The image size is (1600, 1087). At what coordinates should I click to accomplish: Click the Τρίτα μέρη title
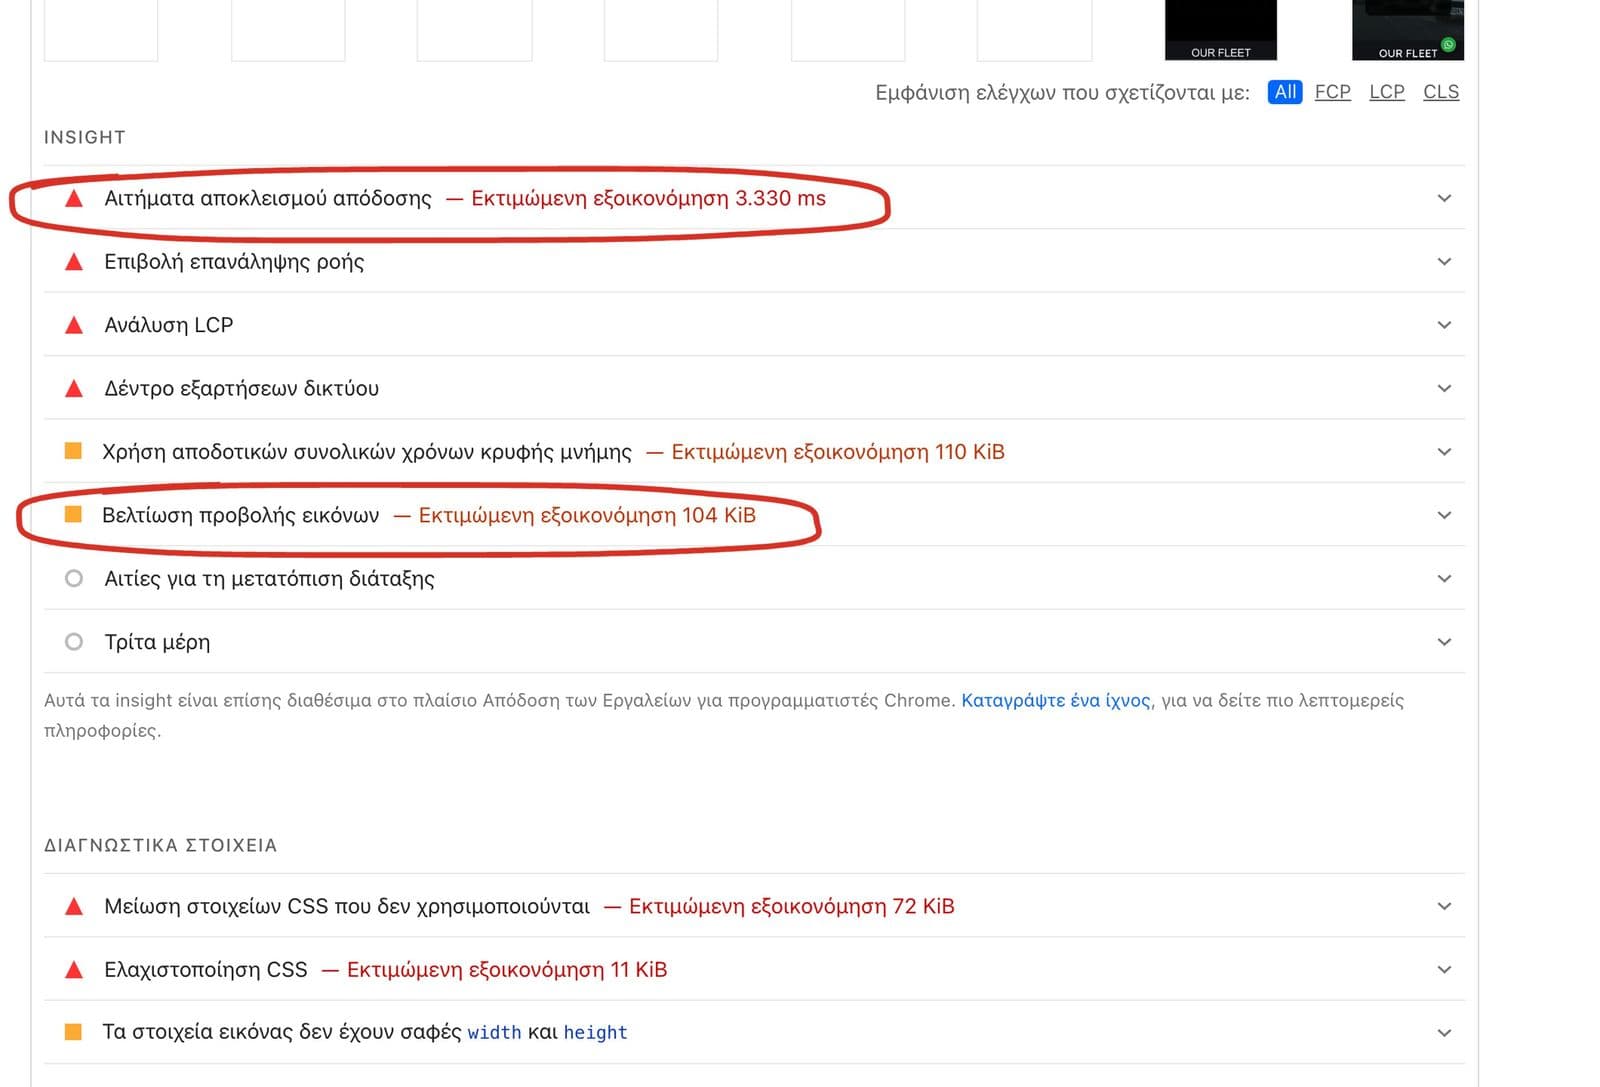pyautogui.click(x=157, y=642)
